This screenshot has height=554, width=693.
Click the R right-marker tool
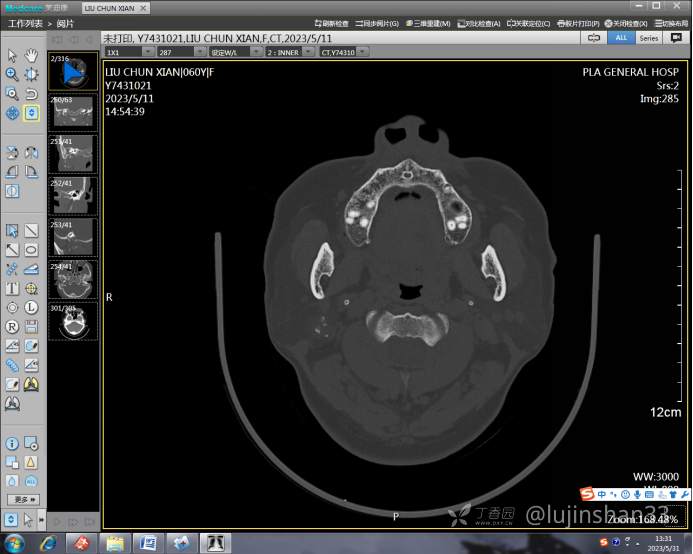12,326
